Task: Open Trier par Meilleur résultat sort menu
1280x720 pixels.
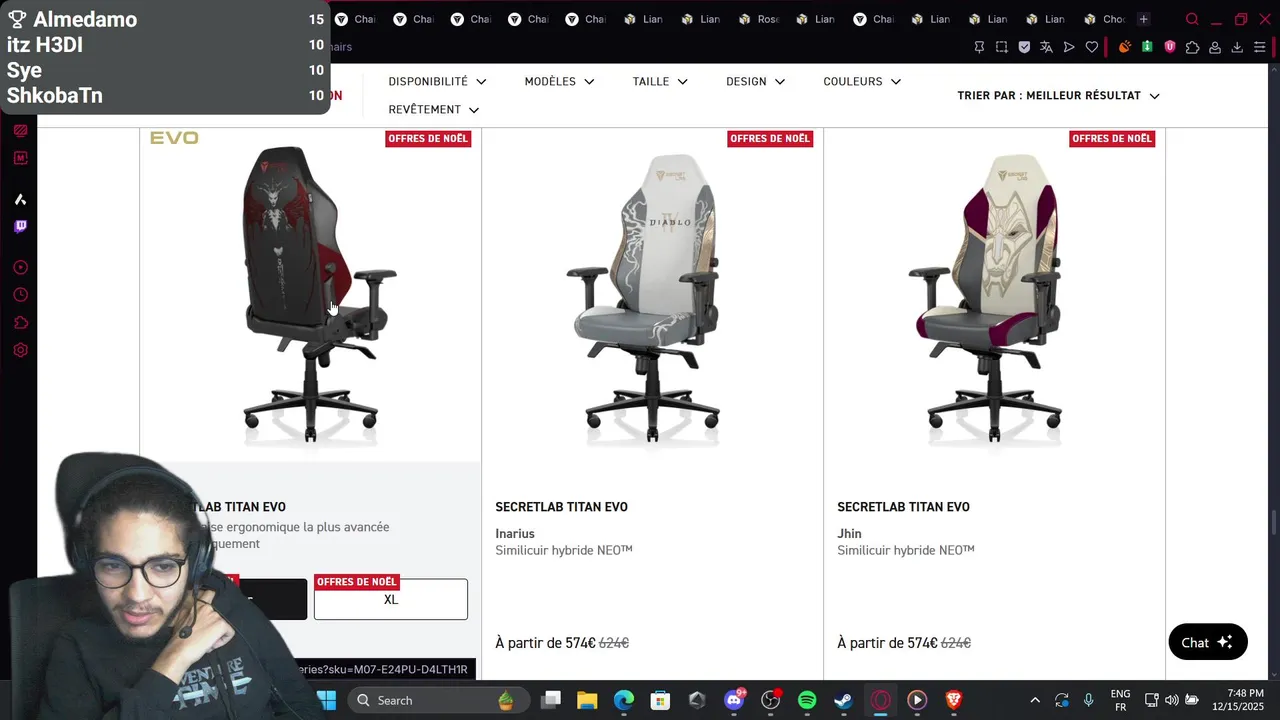Action: (1058, 96)
